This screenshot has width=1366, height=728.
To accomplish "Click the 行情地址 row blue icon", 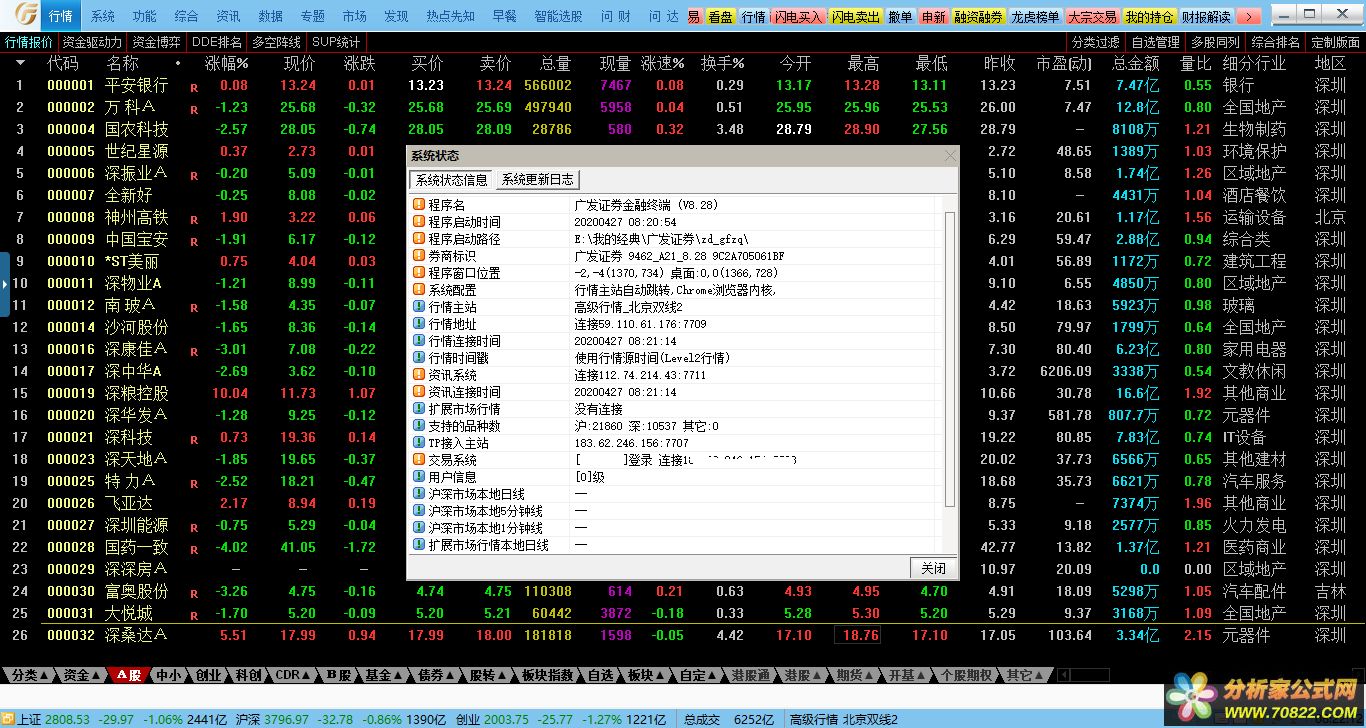I will (419, 324).
